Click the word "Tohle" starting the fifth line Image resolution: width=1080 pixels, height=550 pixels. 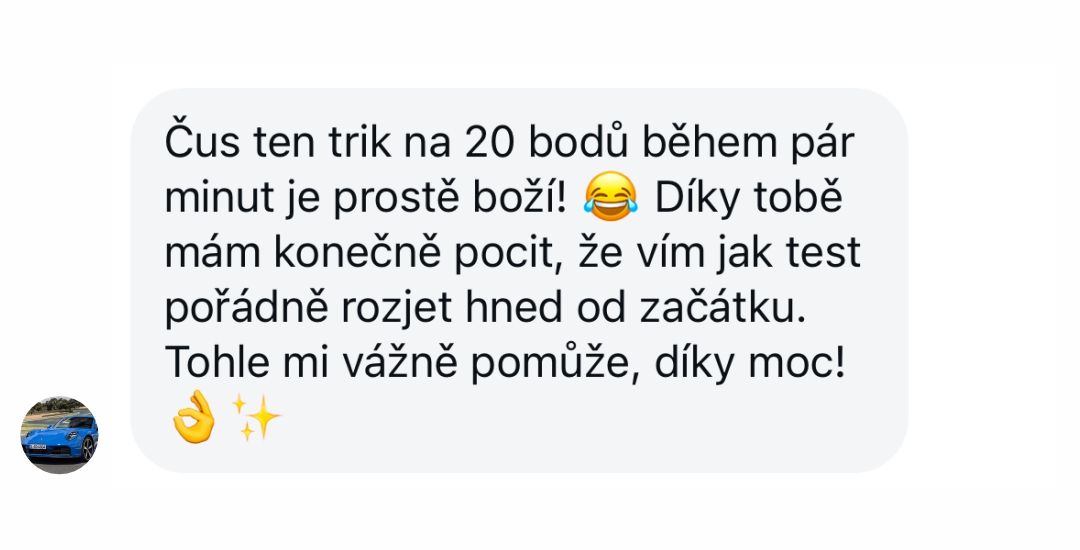tap(217, 362)
